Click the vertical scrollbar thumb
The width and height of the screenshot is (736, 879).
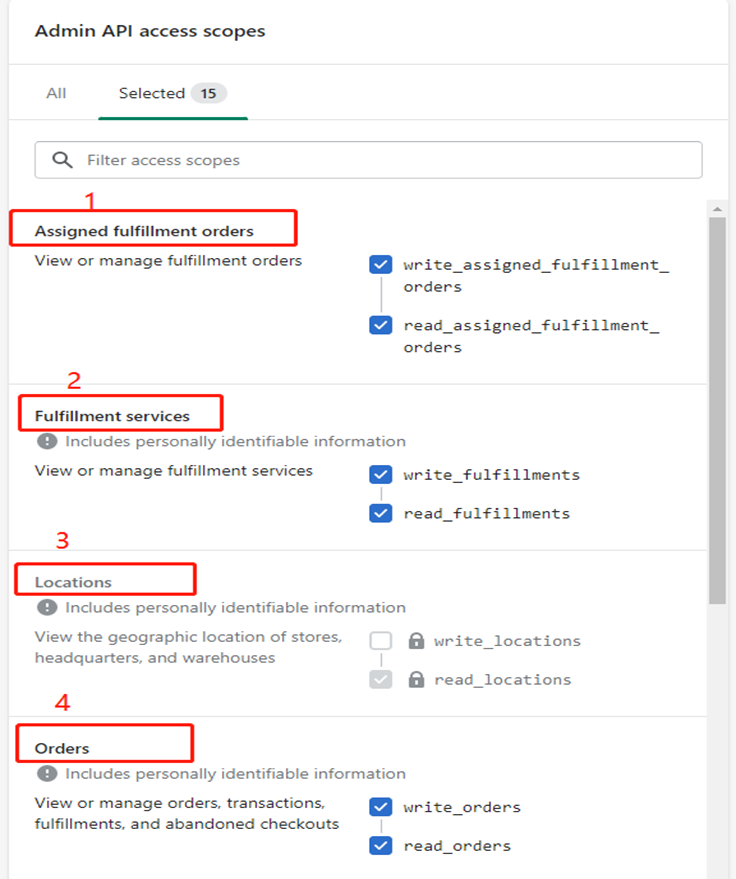click(717, 410)
